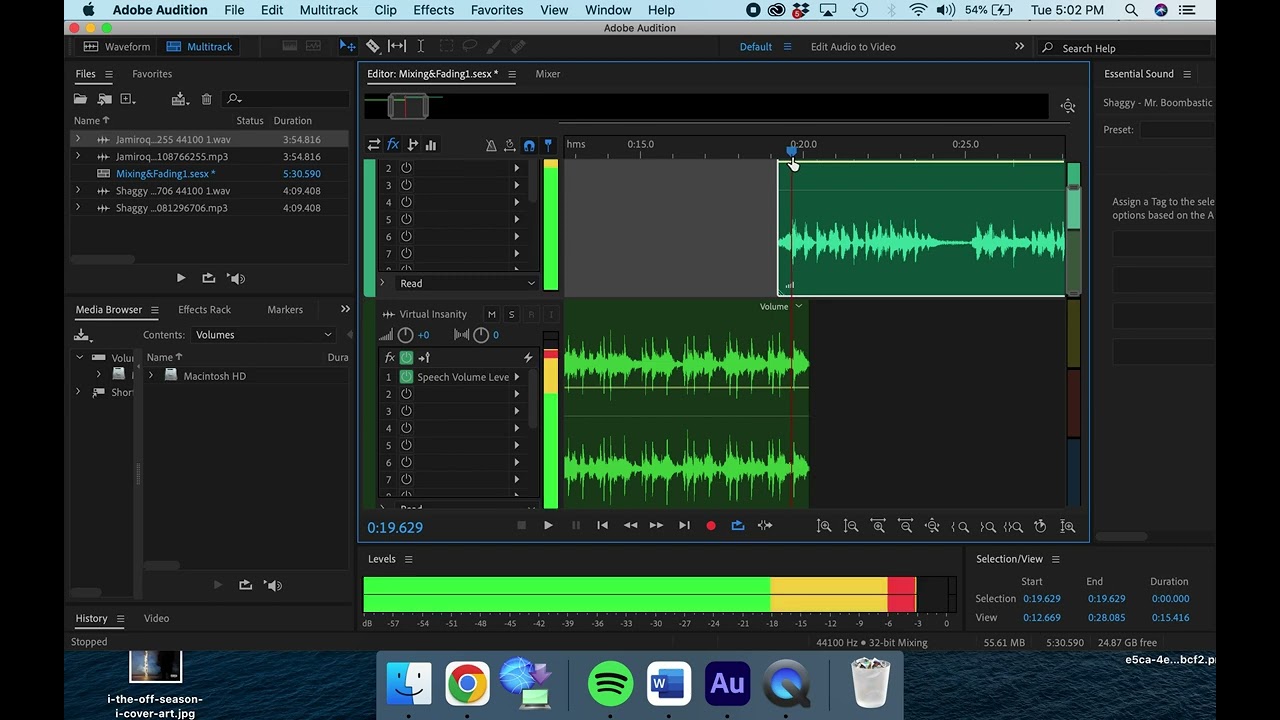
Task: Toggle the Metronome
Action: pos(491,145)
